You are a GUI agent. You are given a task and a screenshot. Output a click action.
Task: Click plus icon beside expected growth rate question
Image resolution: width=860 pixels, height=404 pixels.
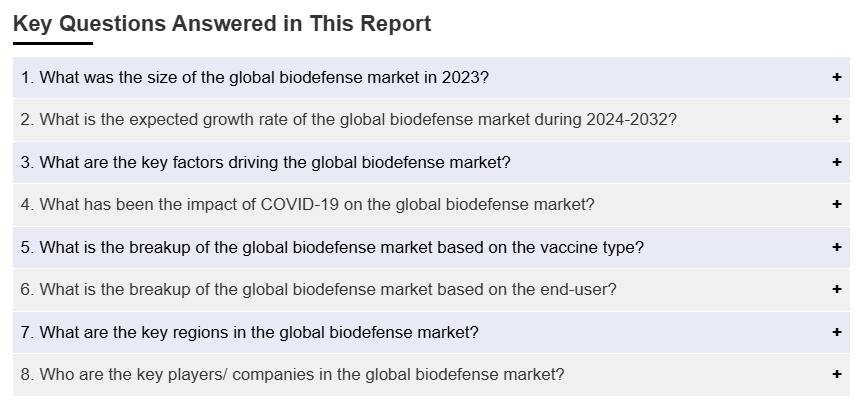(x=836, y=119)
